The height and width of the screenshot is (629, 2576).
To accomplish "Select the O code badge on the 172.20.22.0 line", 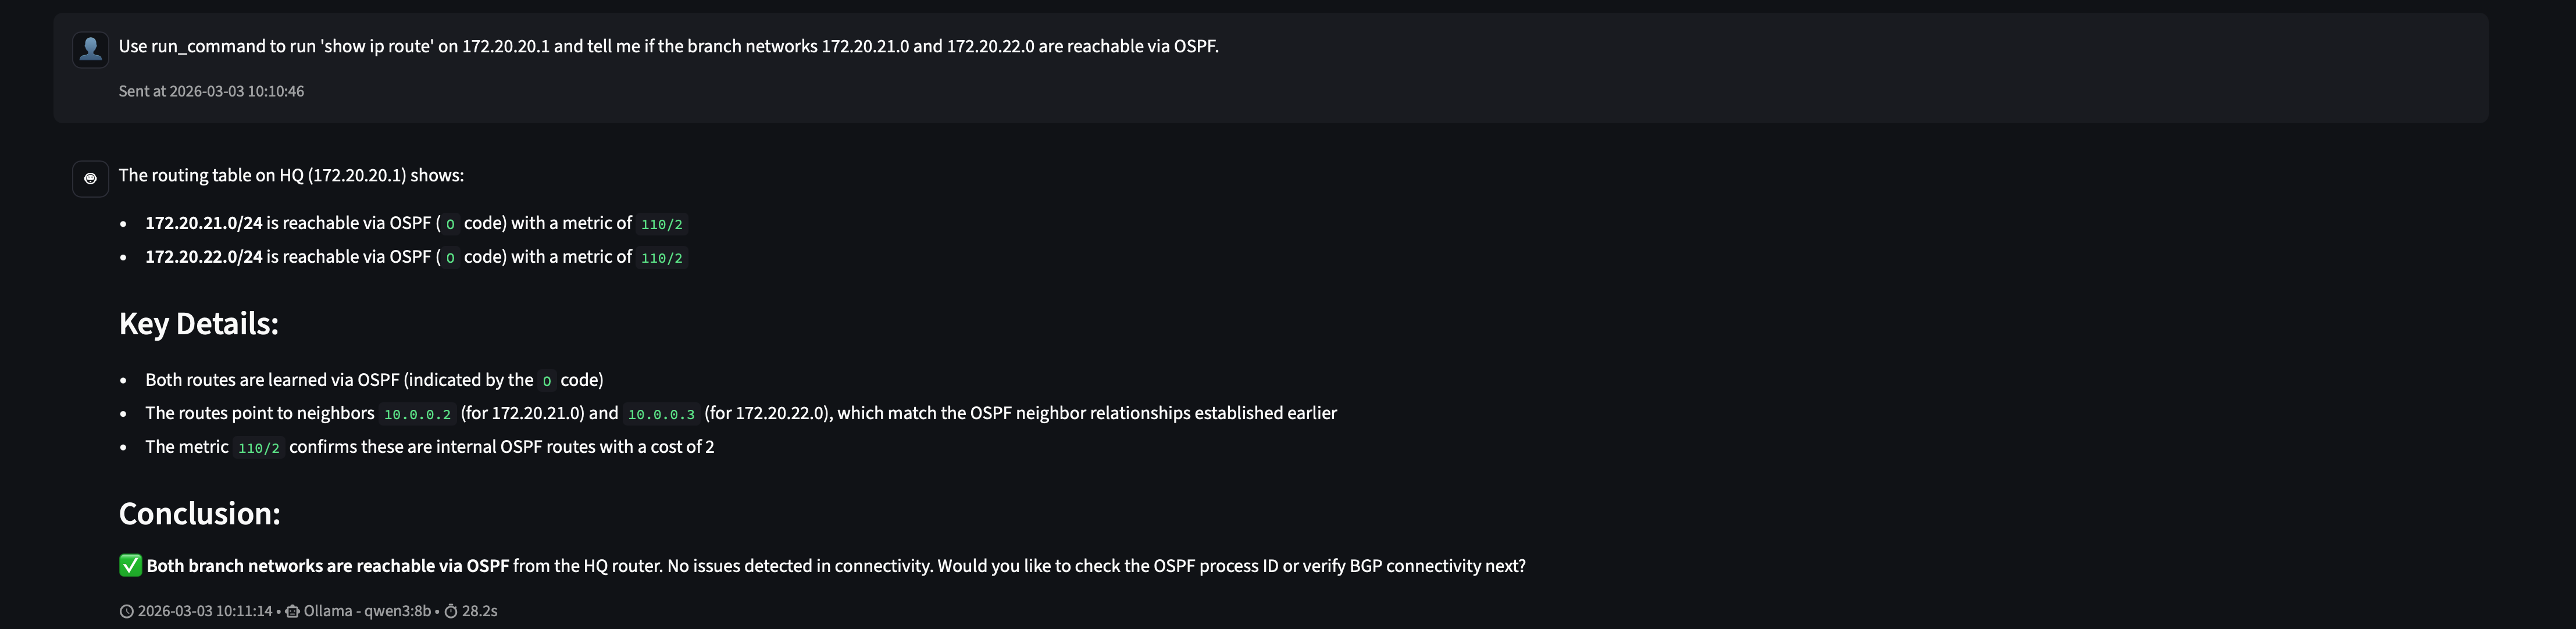I will (x=449, y=257).
